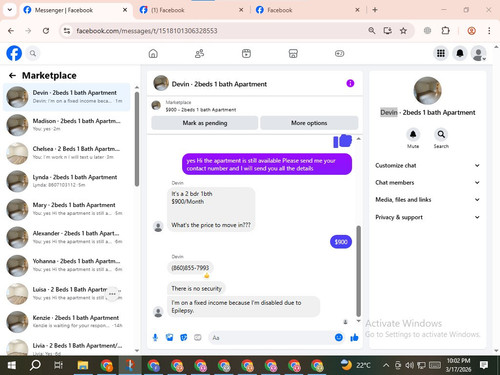Open Chrome three-dot menu

[x=489, y=31]
